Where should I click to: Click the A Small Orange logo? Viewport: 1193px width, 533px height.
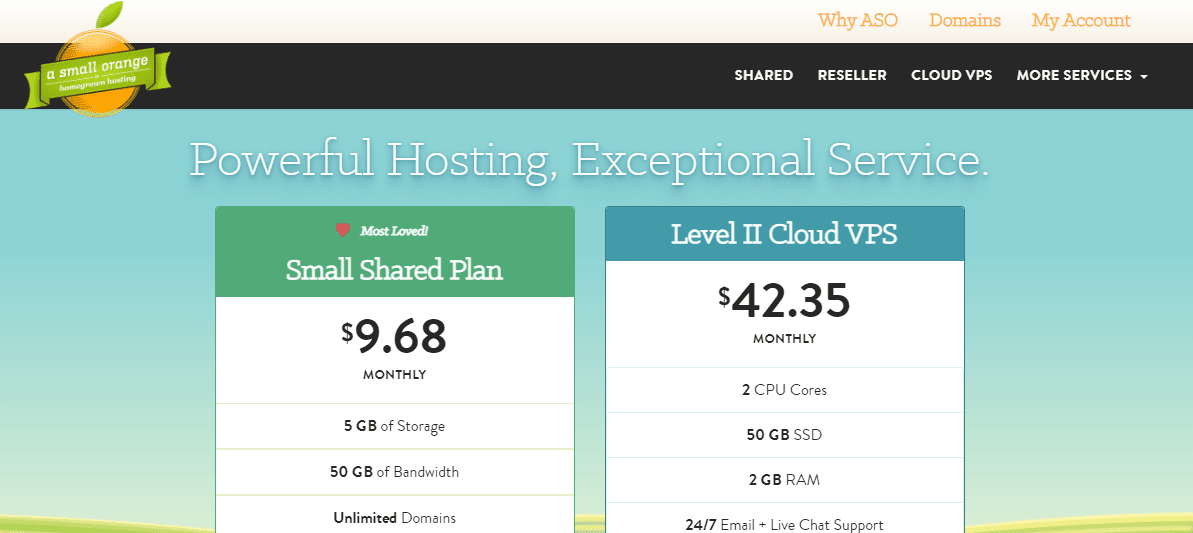pyautogui.click(x=97, y=61)
